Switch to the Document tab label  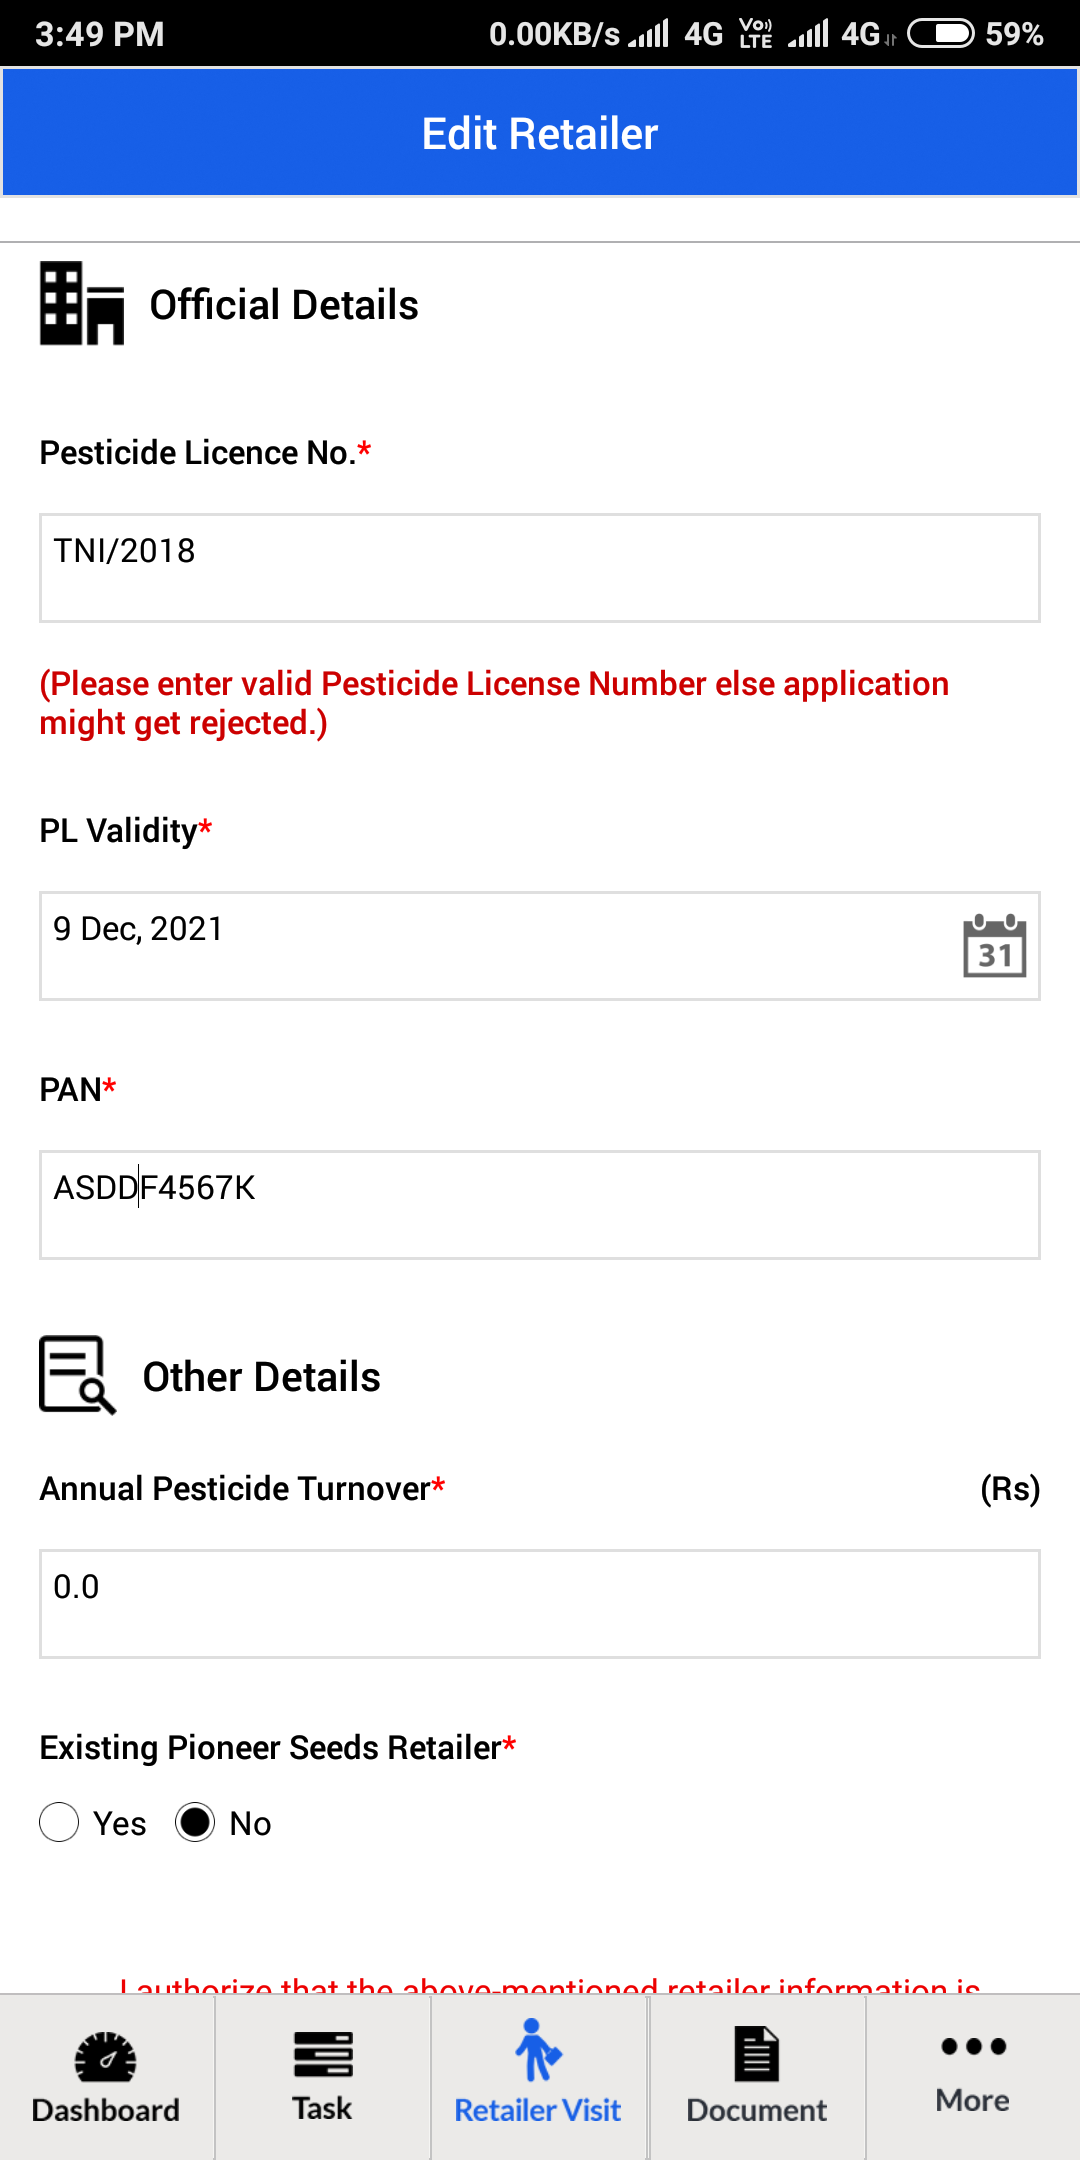click(757, 2110)
